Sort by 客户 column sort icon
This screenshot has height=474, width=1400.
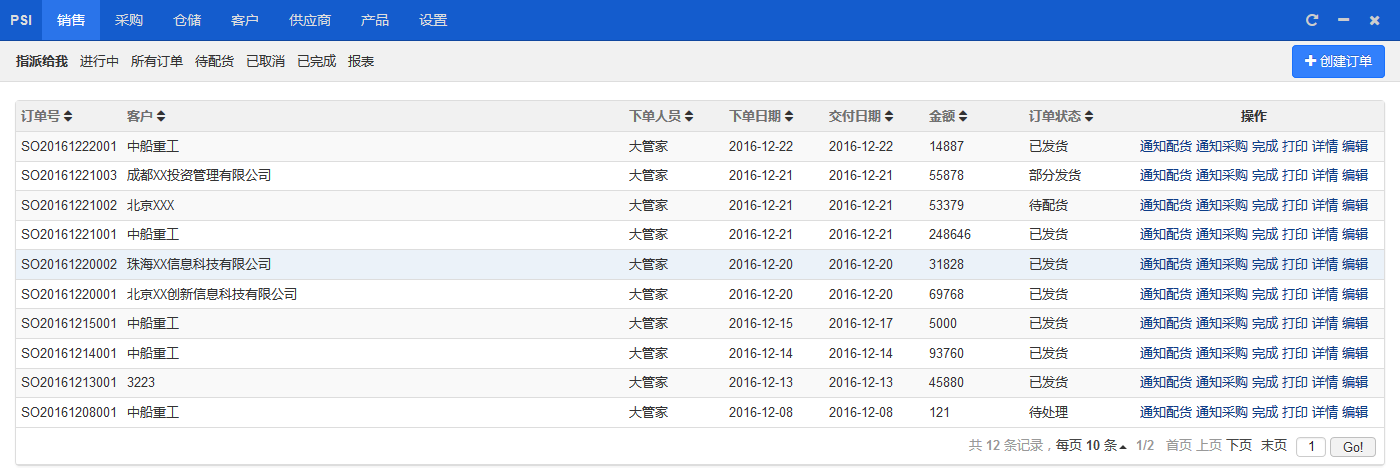tap(161, 117)
